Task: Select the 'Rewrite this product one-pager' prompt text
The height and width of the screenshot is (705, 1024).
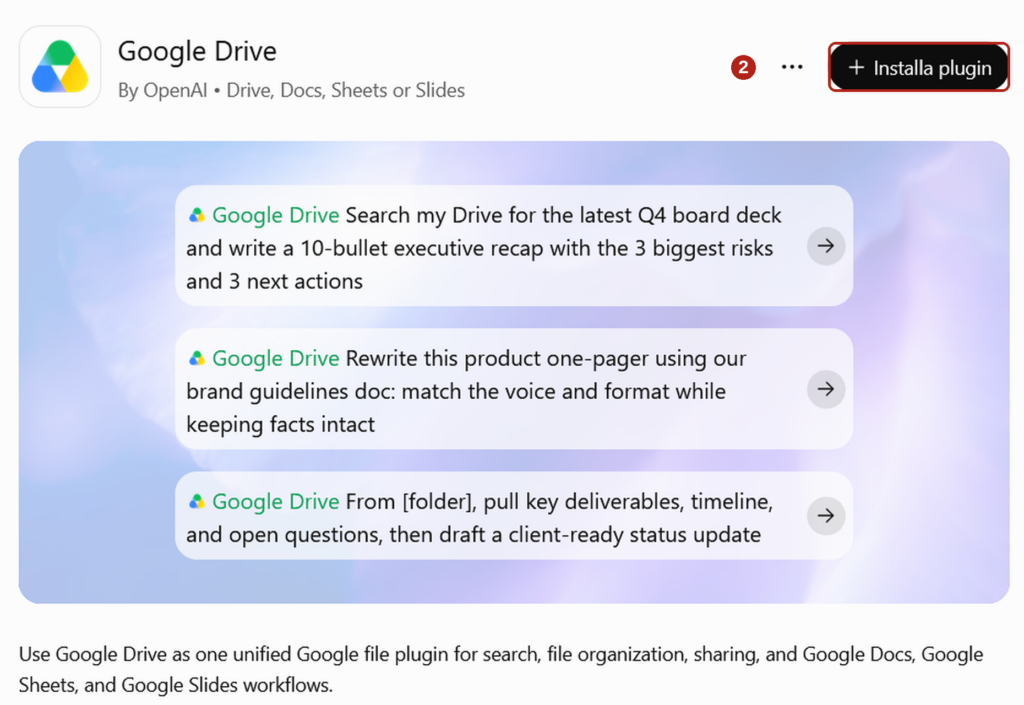Action: (x=466, y=391)
